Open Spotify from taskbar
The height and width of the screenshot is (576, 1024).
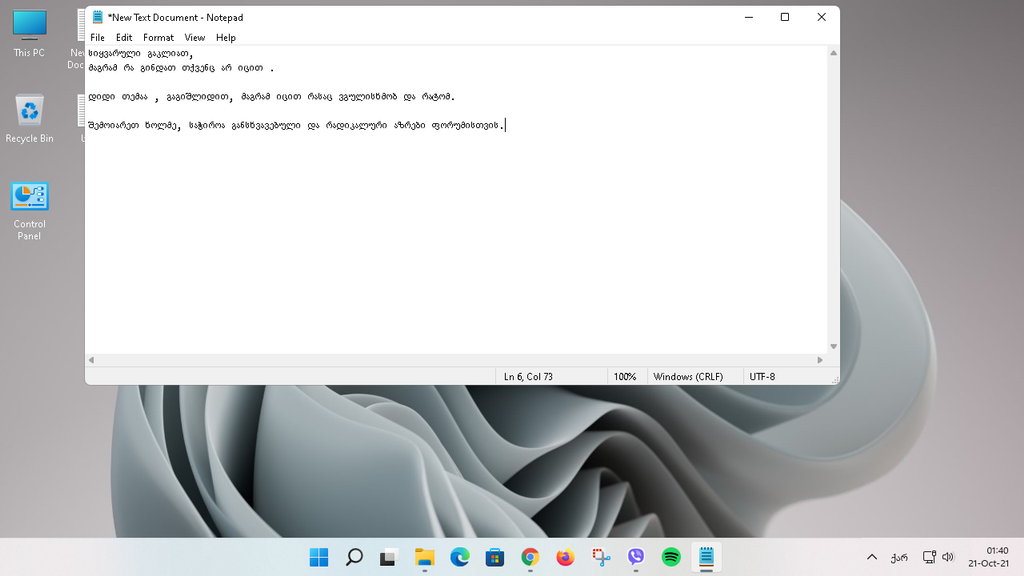pos(671,557)
